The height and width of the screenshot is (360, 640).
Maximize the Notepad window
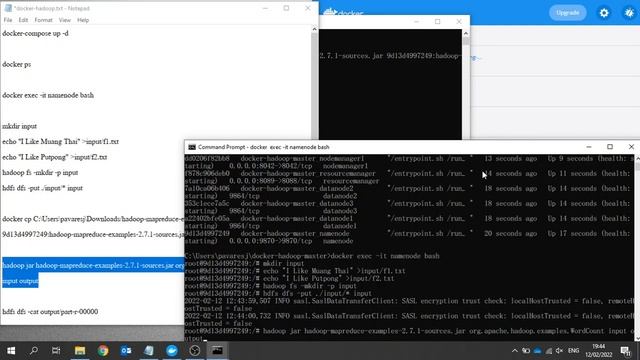[x=287, y=8]
